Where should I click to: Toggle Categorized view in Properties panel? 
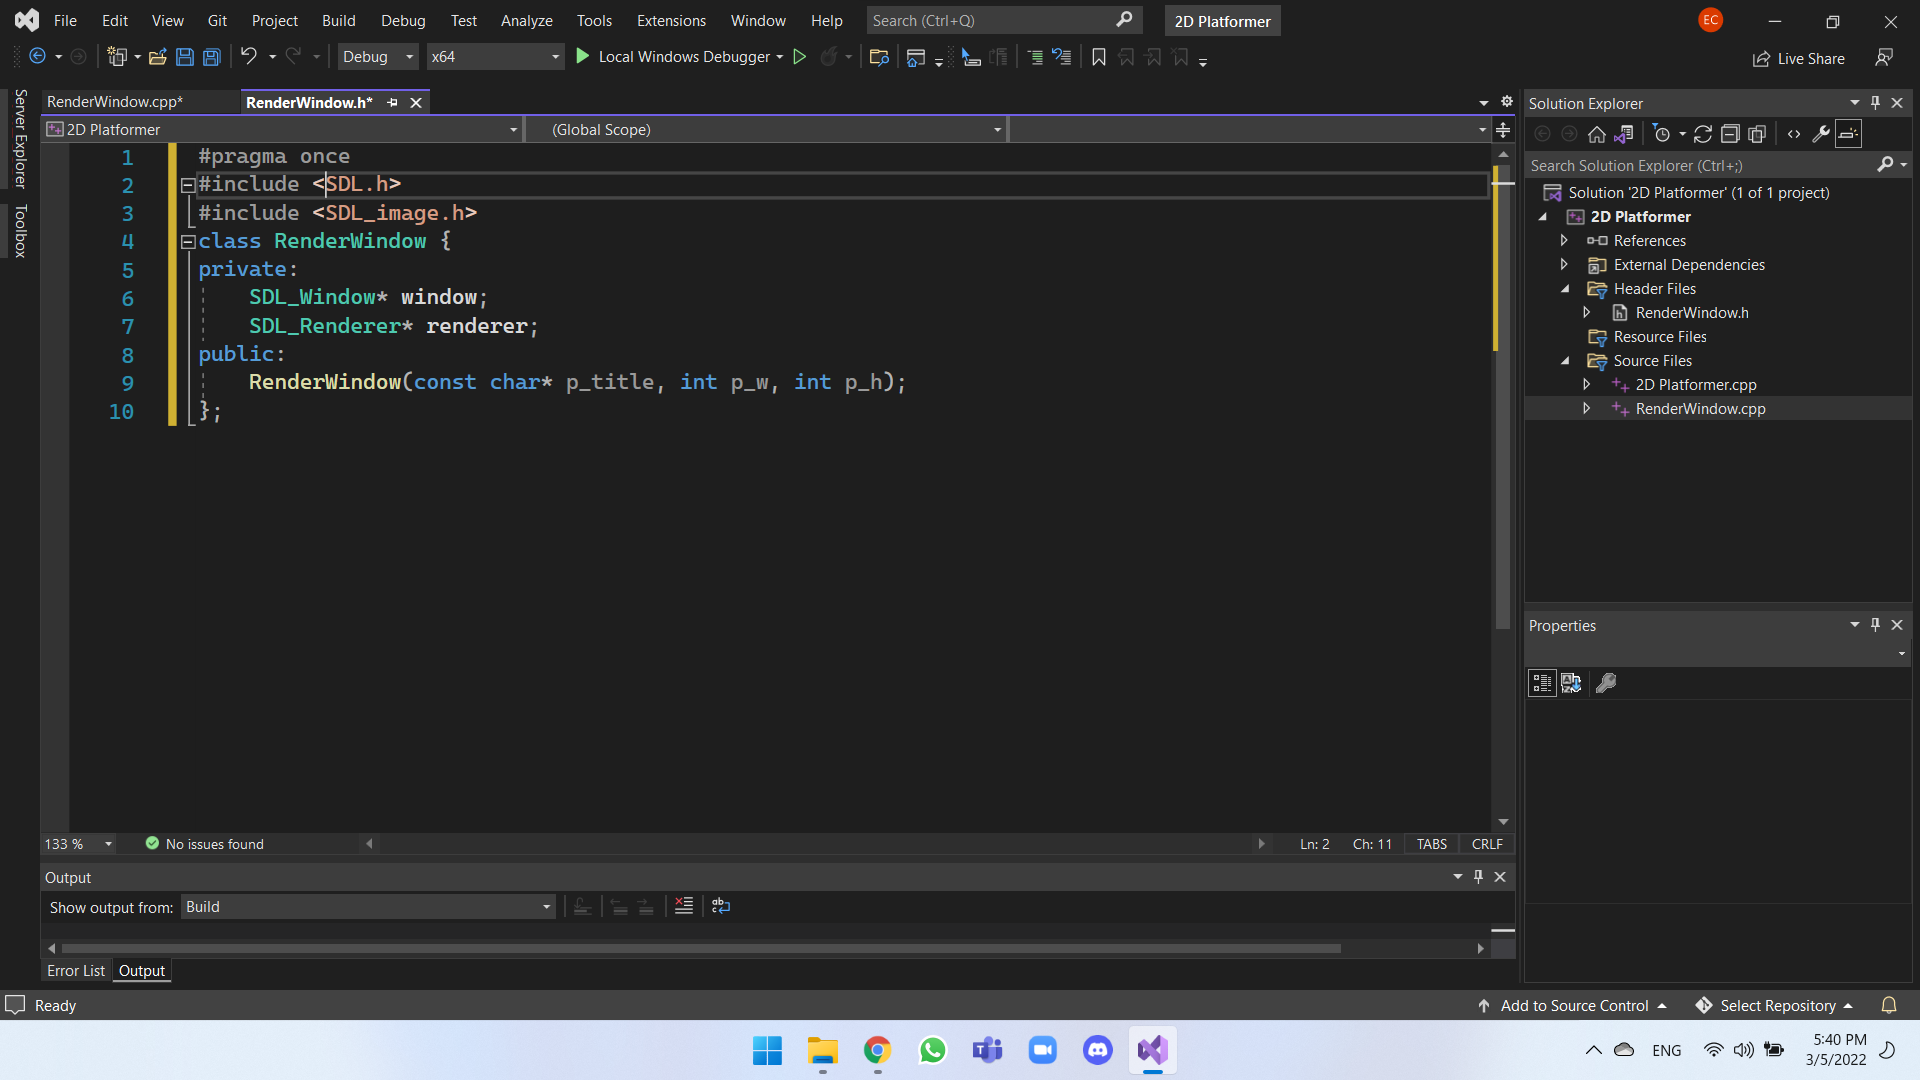click(1542, 683)
